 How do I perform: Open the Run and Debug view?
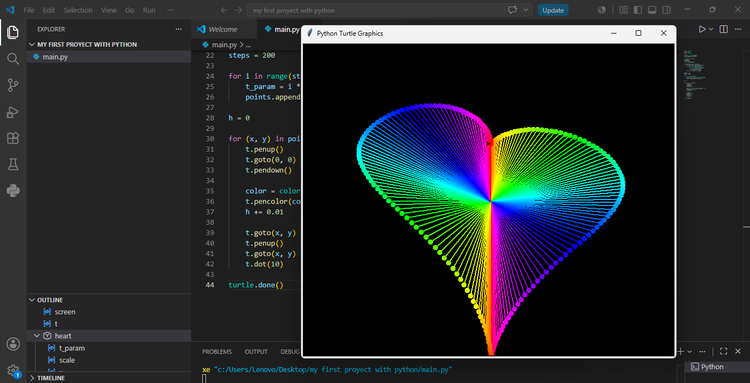13,112
